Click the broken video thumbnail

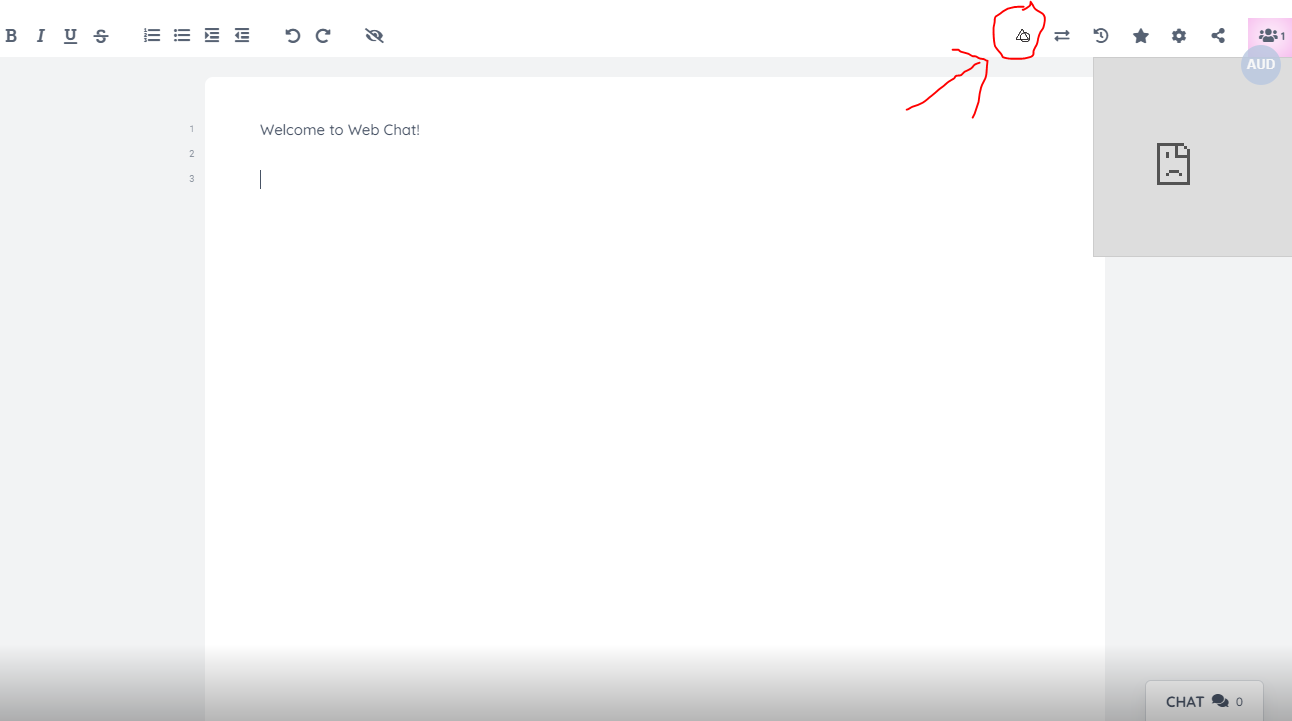[1192, 157]
